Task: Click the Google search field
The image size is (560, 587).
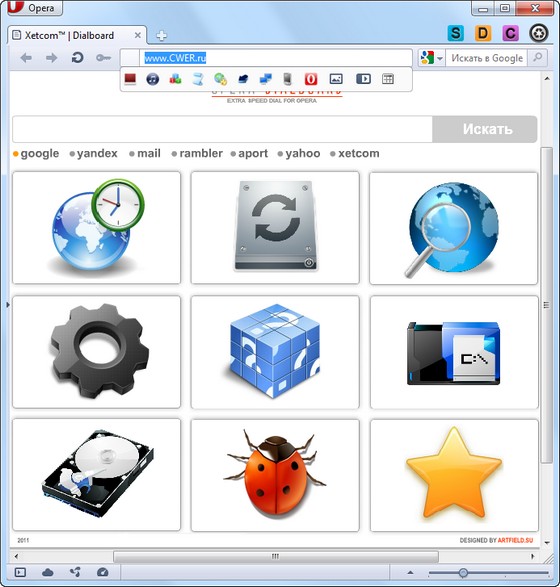Action: (x=487, y=58)
